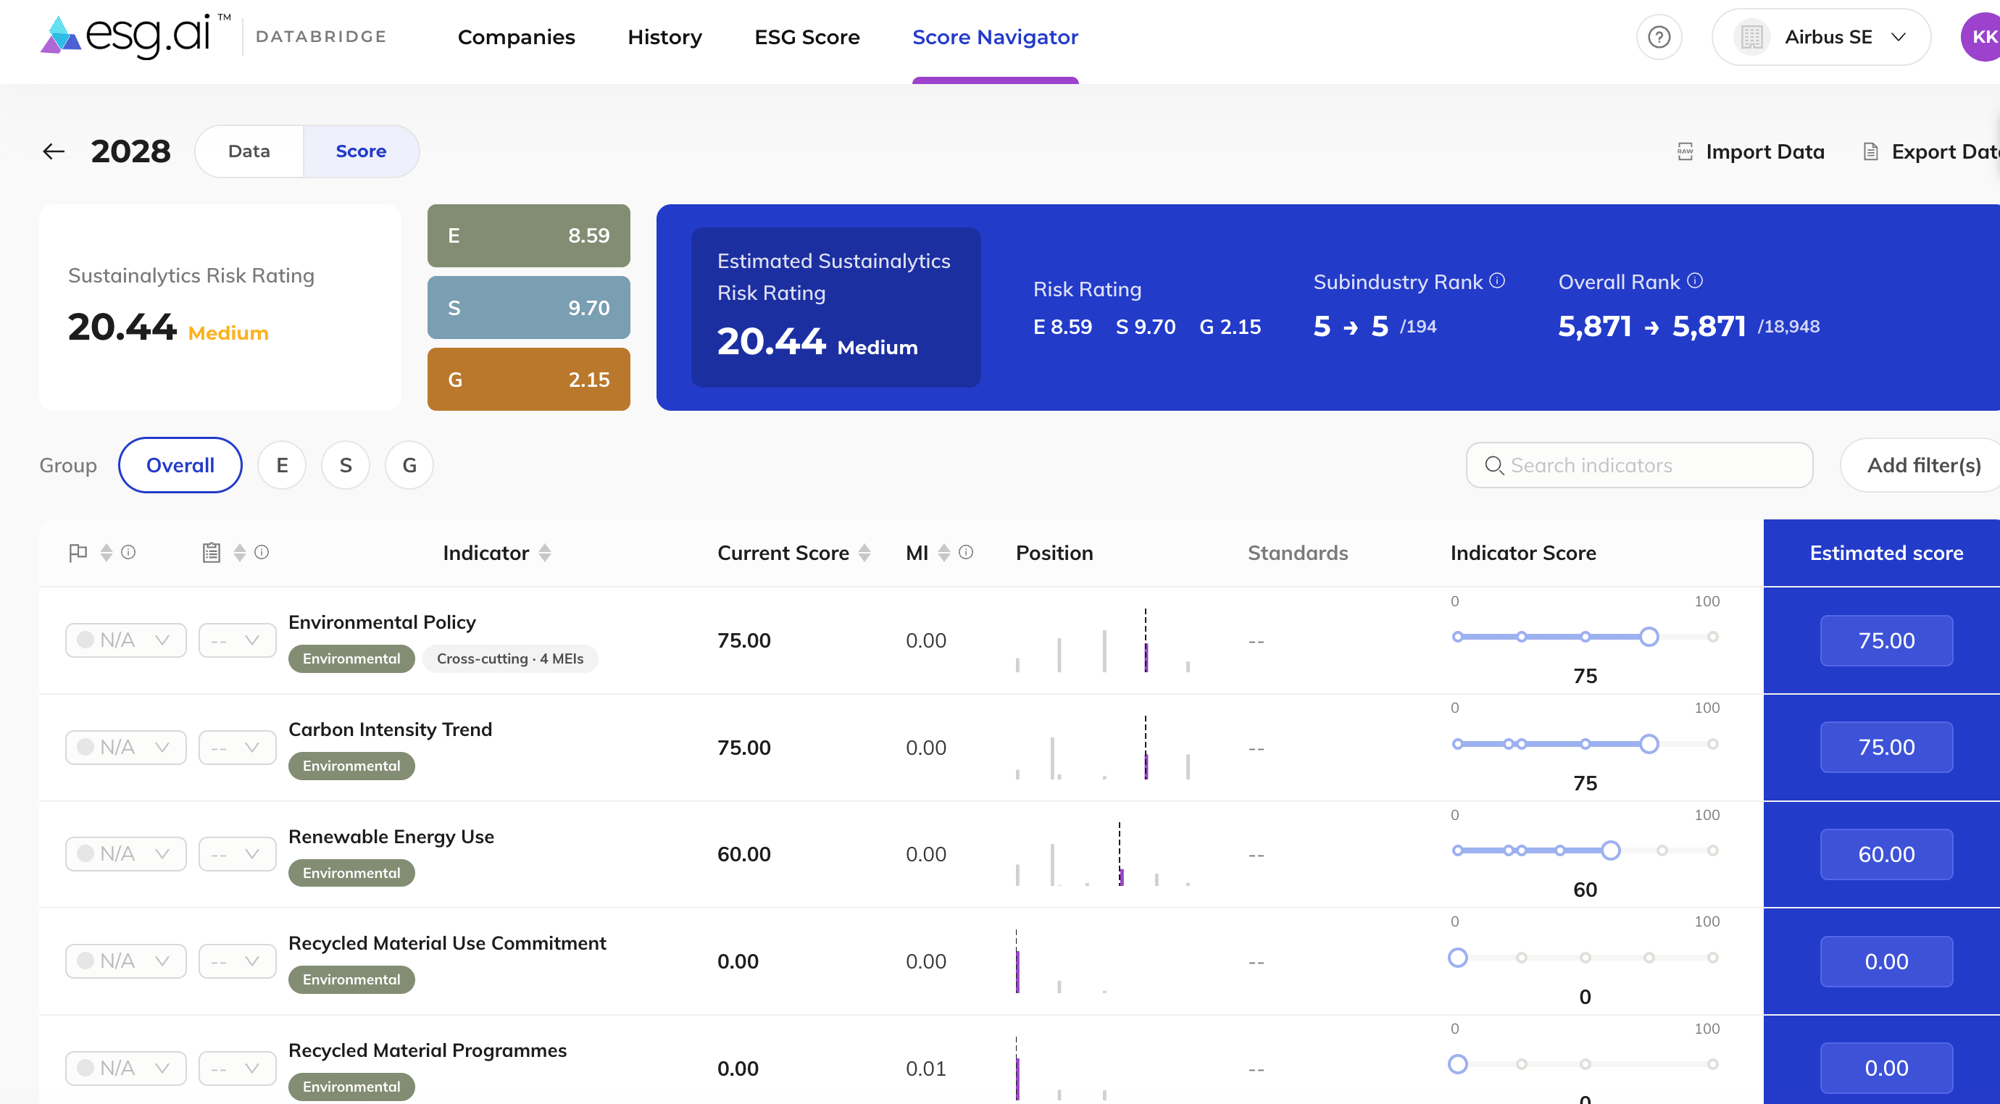2000x1104 pixels.
Task: Sort the Indicator column
Action: click(545, 553)
